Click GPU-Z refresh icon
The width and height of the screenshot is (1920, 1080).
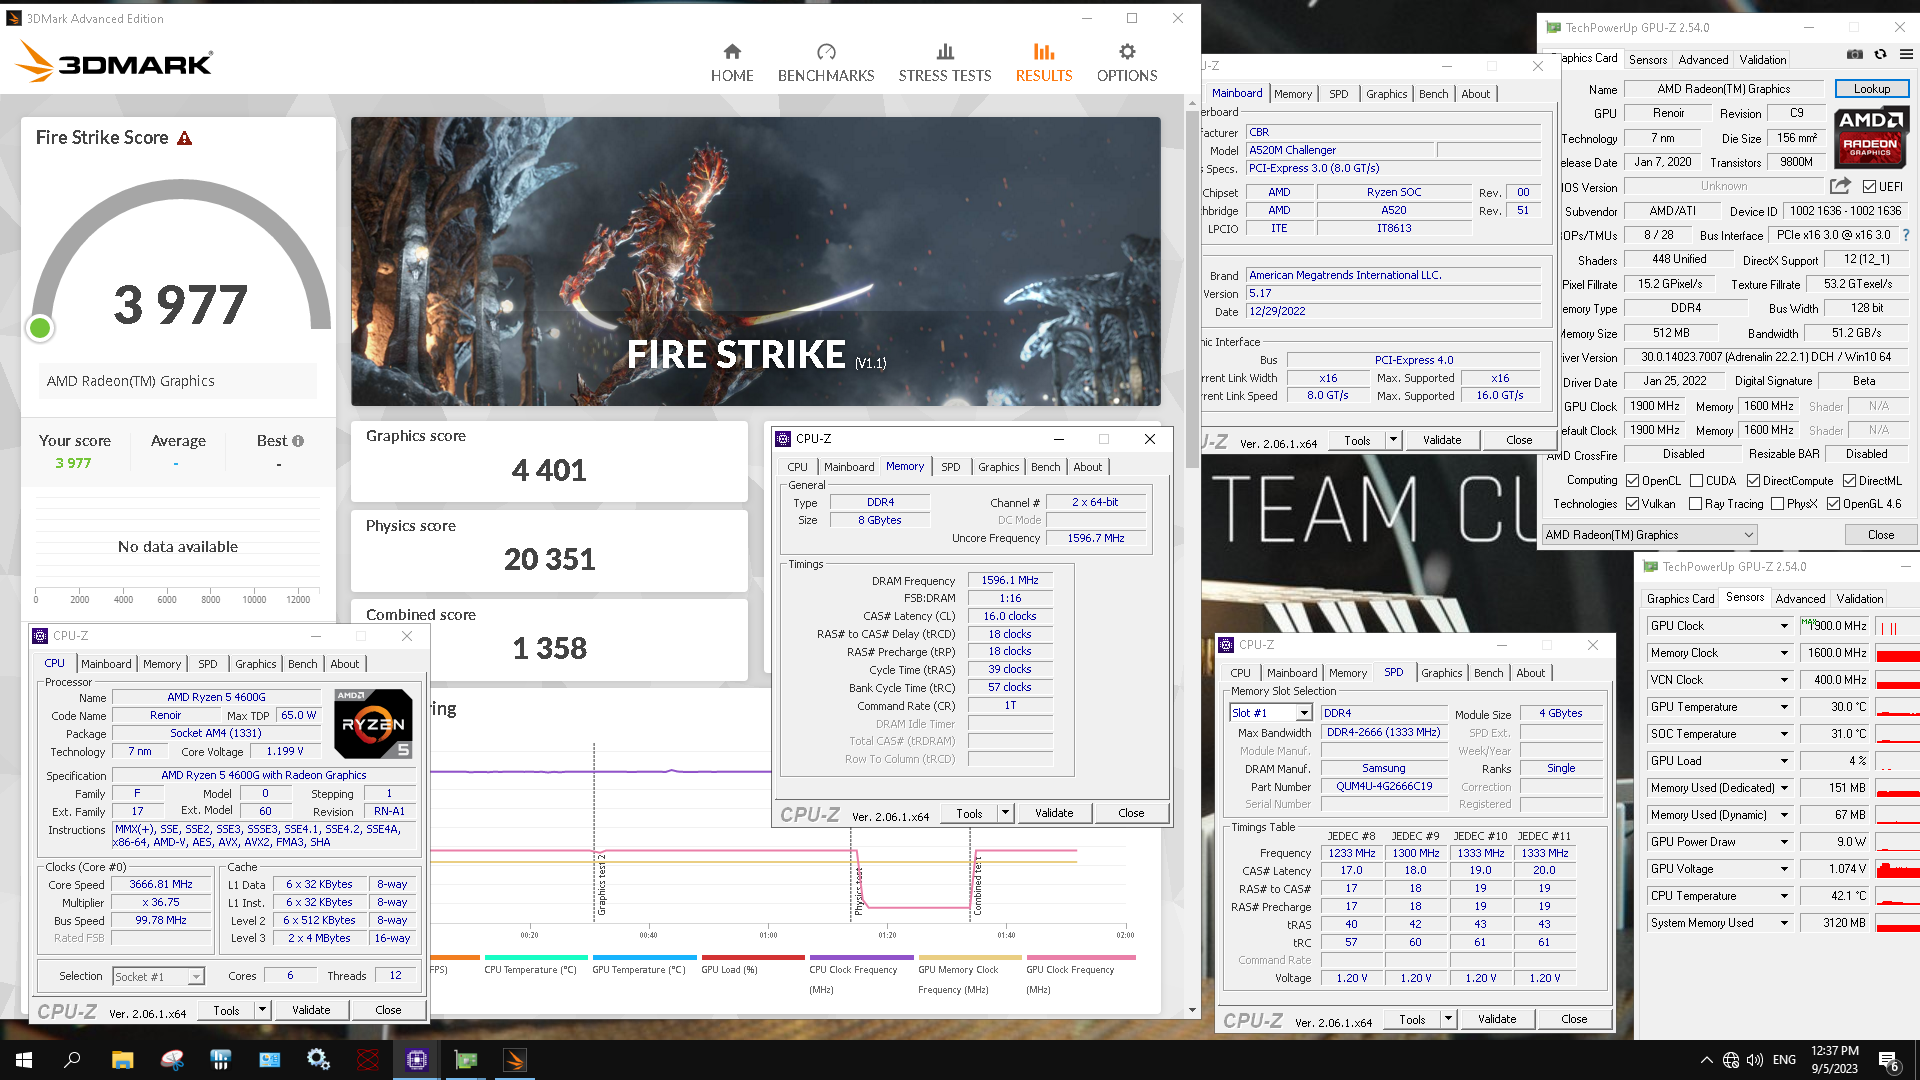point(1880,54)
